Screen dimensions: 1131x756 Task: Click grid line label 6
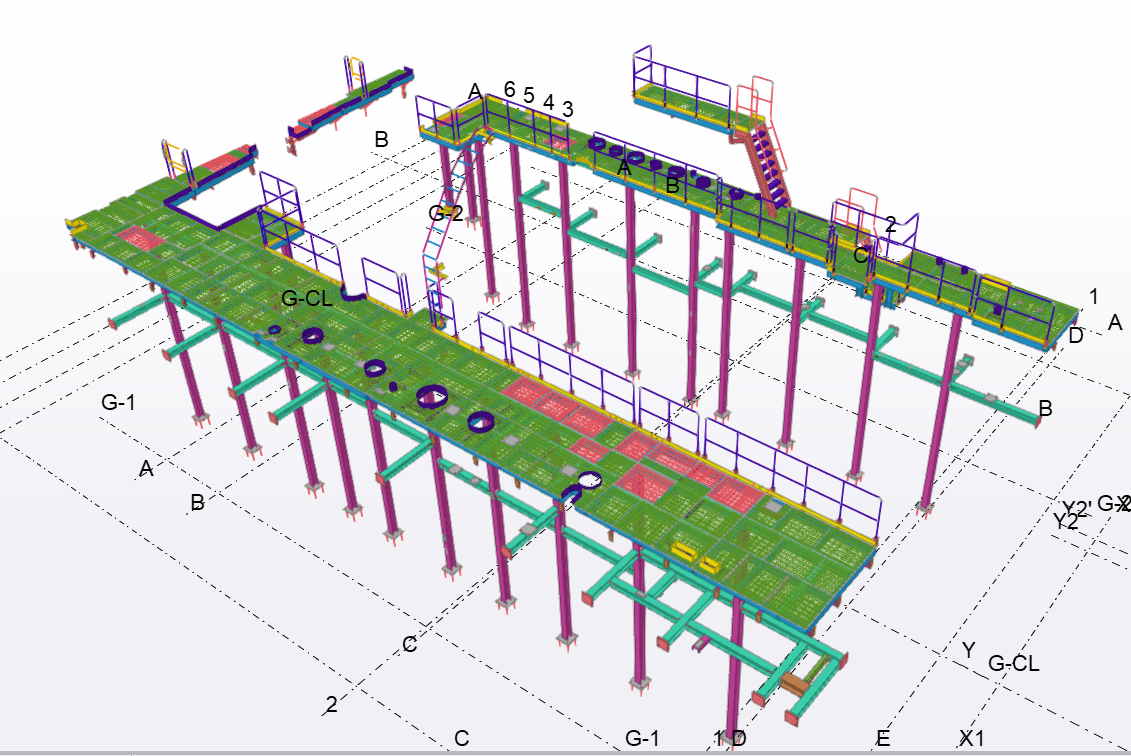click(509, 89)
